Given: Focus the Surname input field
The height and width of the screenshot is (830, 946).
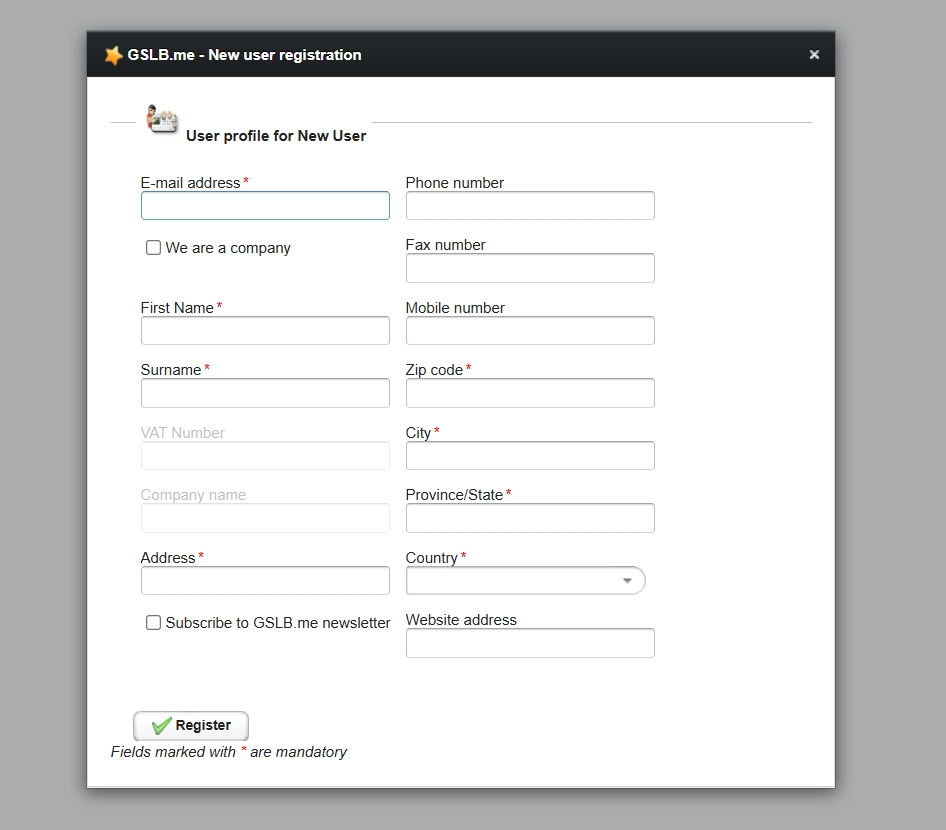Looking at the screenshot, I should [x=265, y=393].
